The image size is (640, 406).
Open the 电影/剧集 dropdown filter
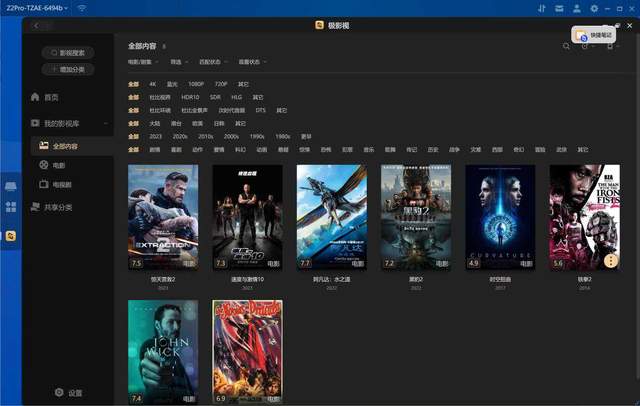(143, 62)
